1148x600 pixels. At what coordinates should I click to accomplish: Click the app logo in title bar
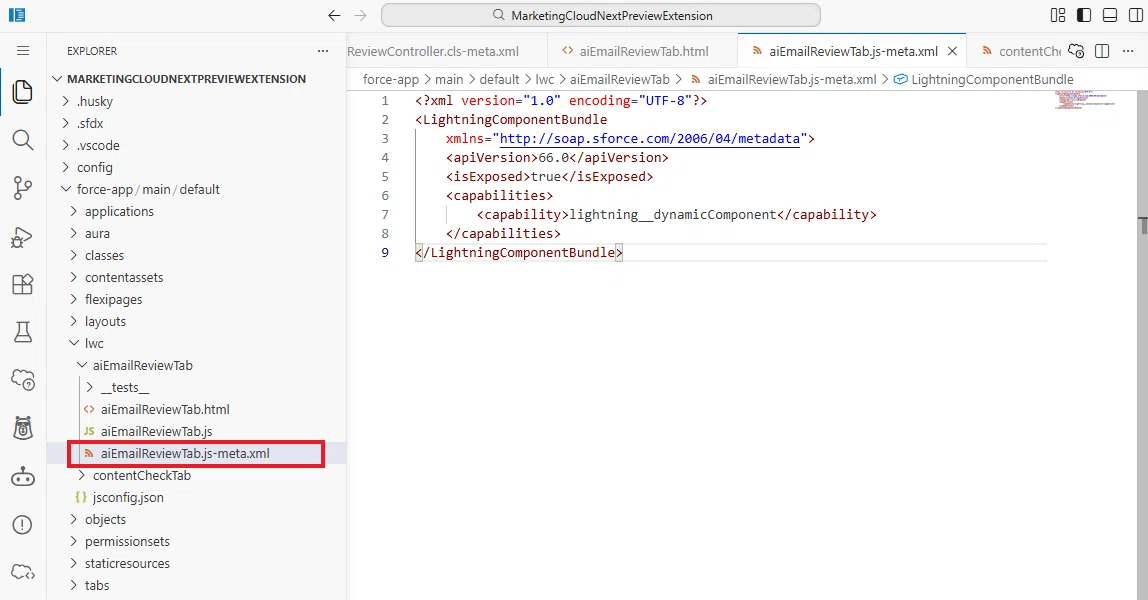(x=17, y=15)
